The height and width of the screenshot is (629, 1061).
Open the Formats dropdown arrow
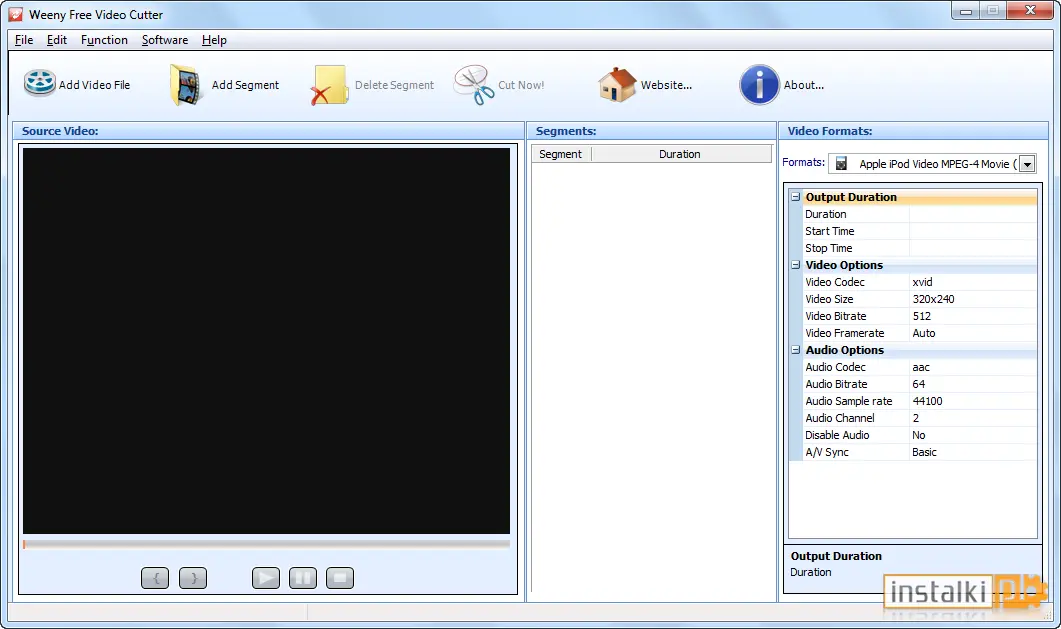tap(1027, 164)
